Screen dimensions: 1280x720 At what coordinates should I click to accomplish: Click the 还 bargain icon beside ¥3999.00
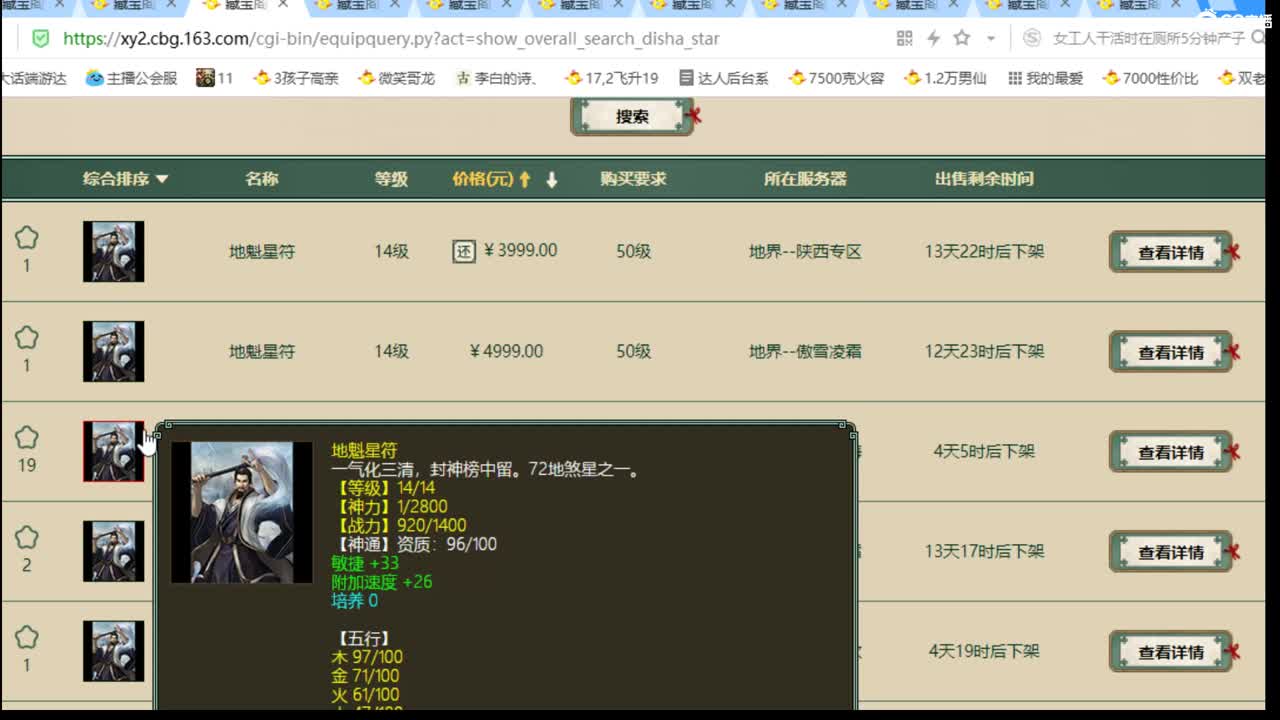pos(463,251)
